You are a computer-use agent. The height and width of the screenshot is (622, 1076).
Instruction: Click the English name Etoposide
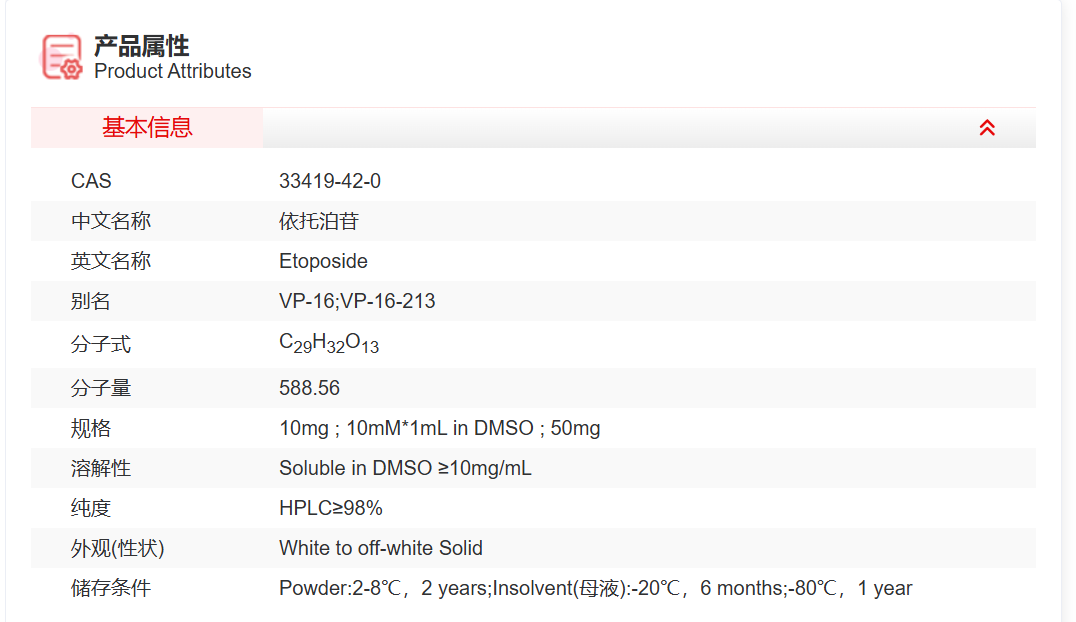point(323,261)
